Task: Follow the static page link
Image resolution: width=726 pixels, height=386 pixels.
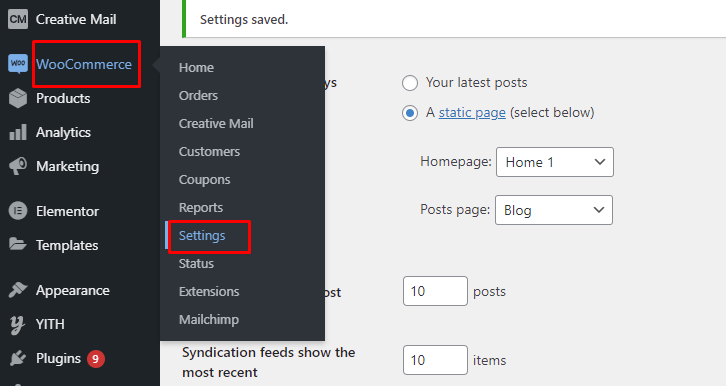Action: coord(472,112)
